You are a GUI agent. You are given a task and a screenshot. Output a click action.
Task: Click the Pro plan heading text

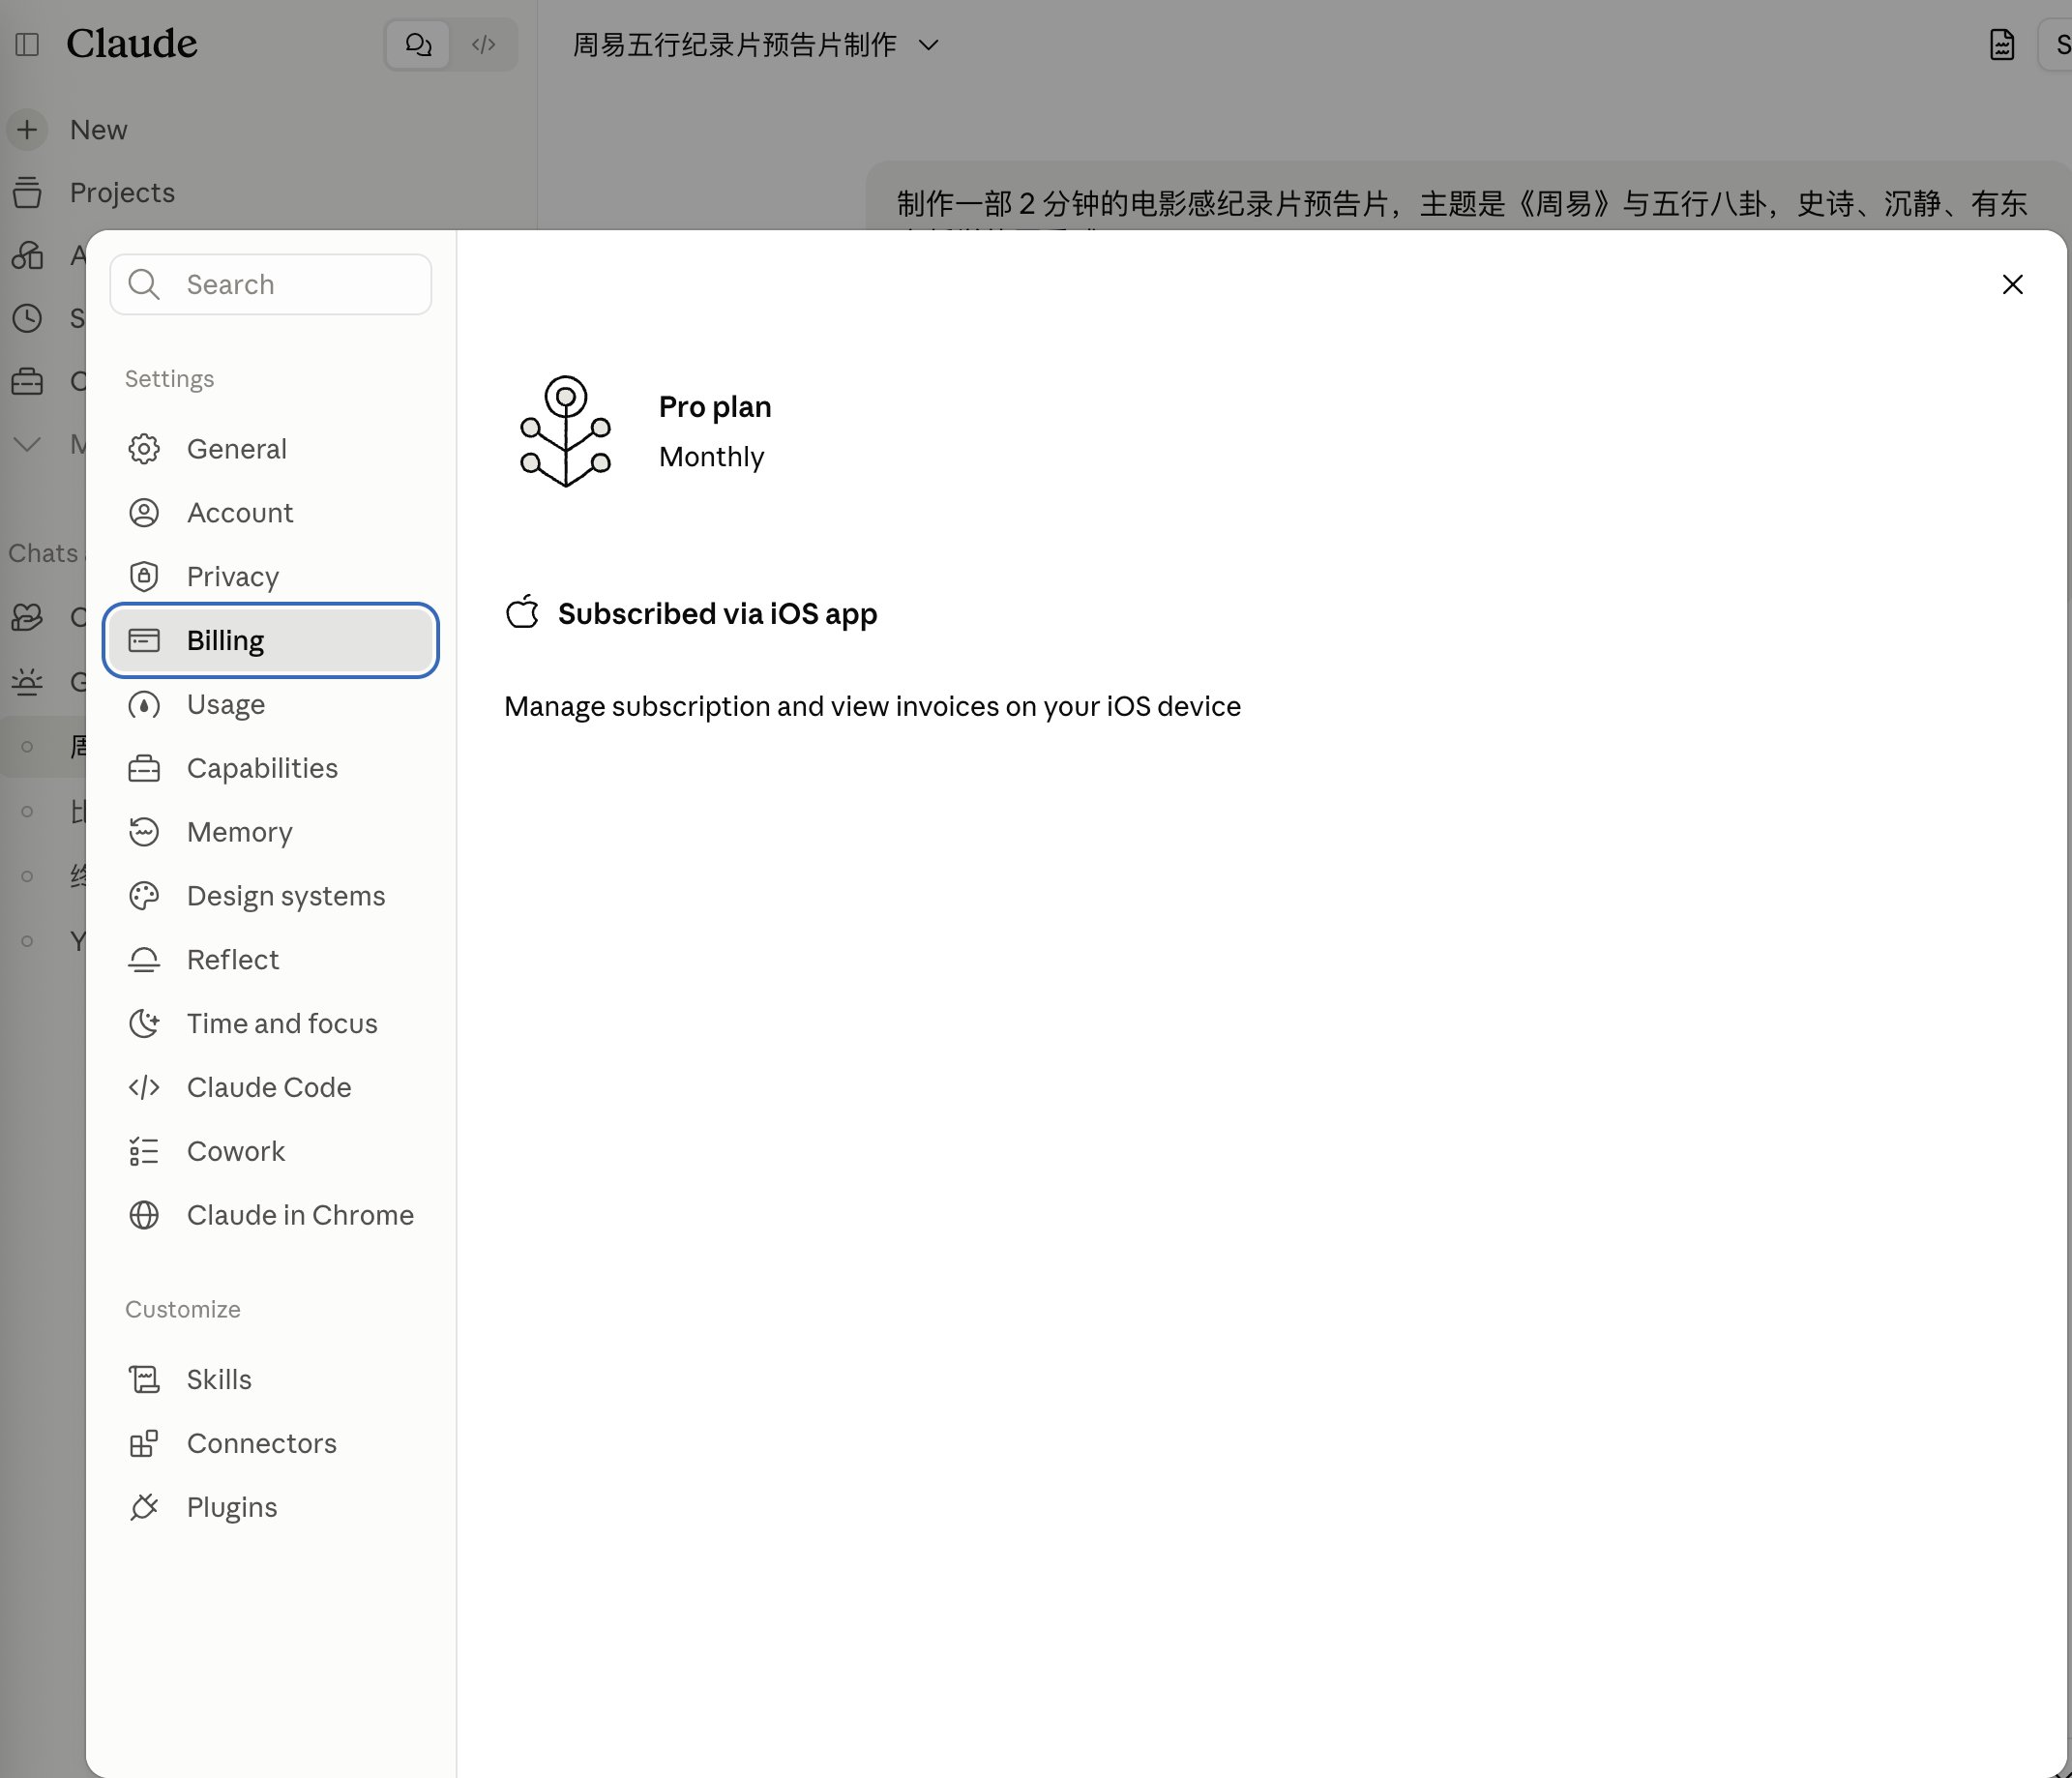coord(715,407)
